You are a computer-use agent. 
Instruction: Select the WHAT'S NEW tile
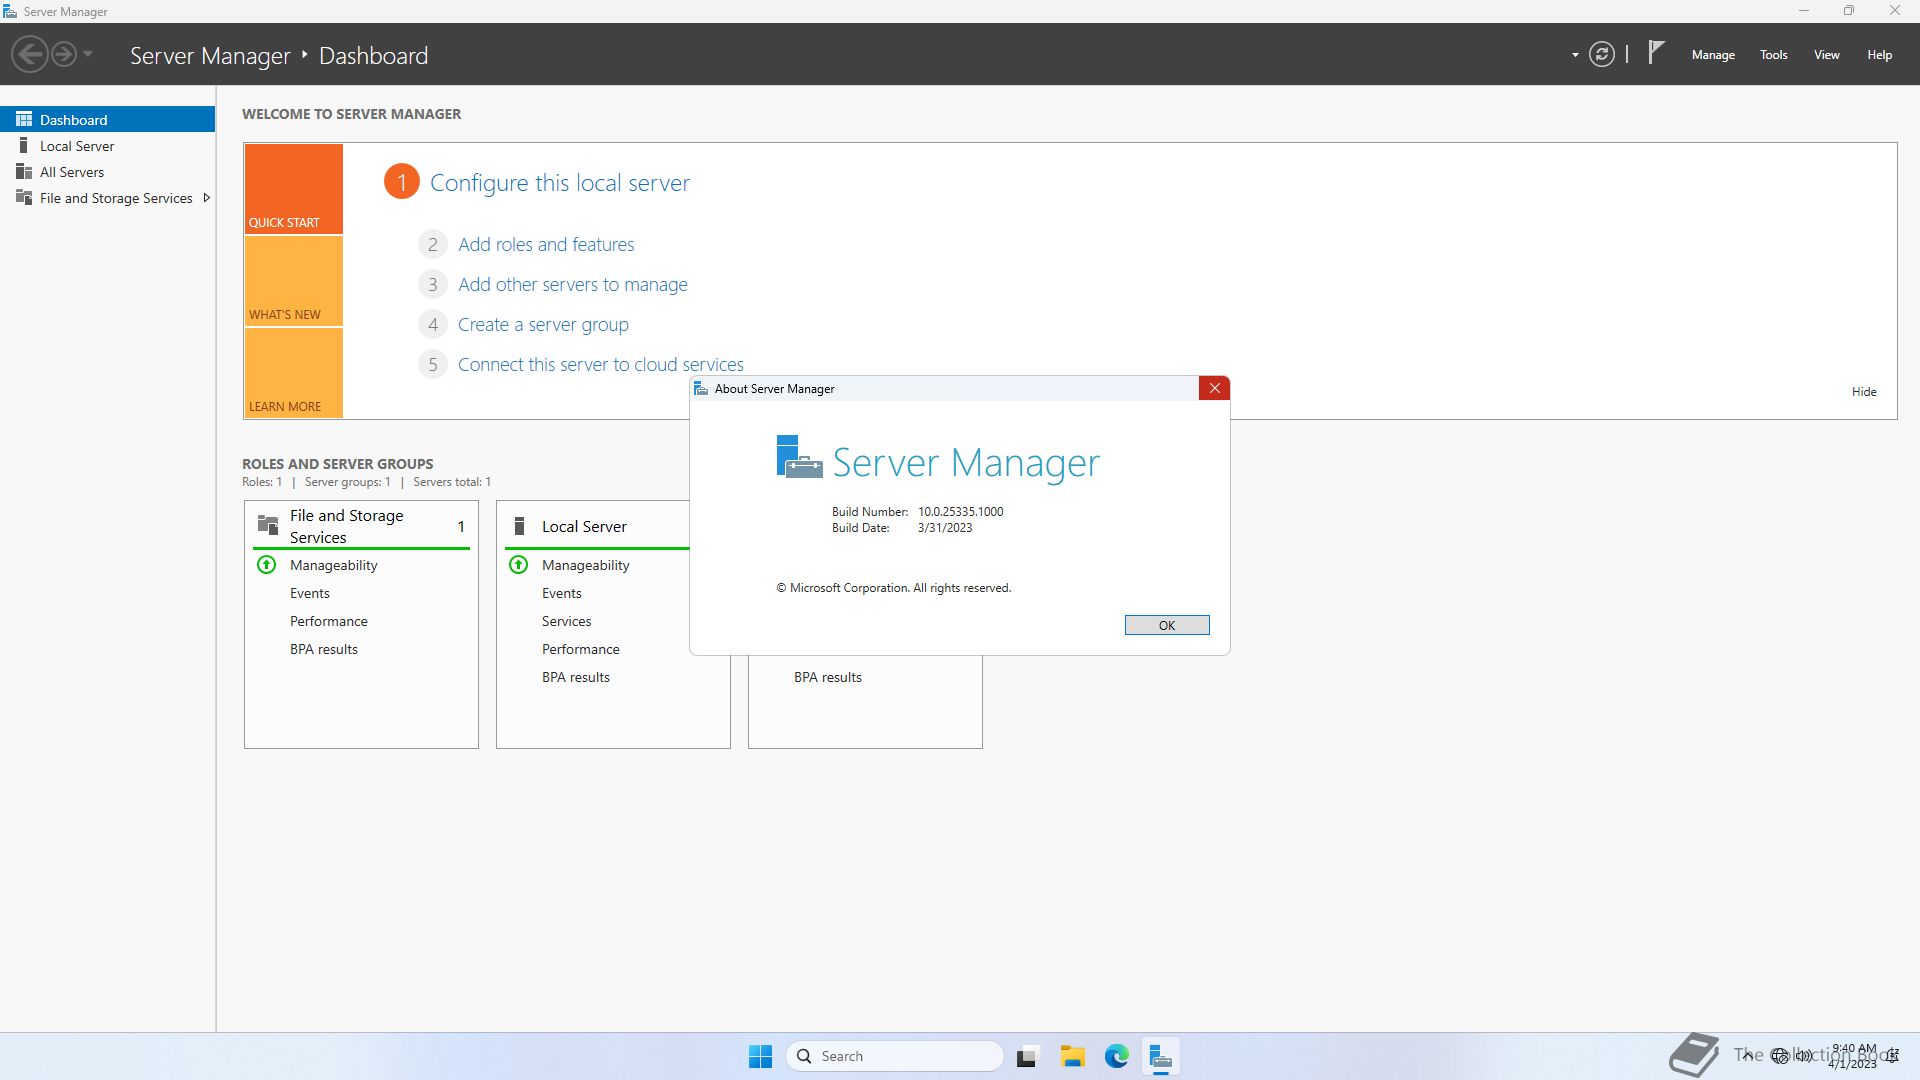(x=293, y=281)
